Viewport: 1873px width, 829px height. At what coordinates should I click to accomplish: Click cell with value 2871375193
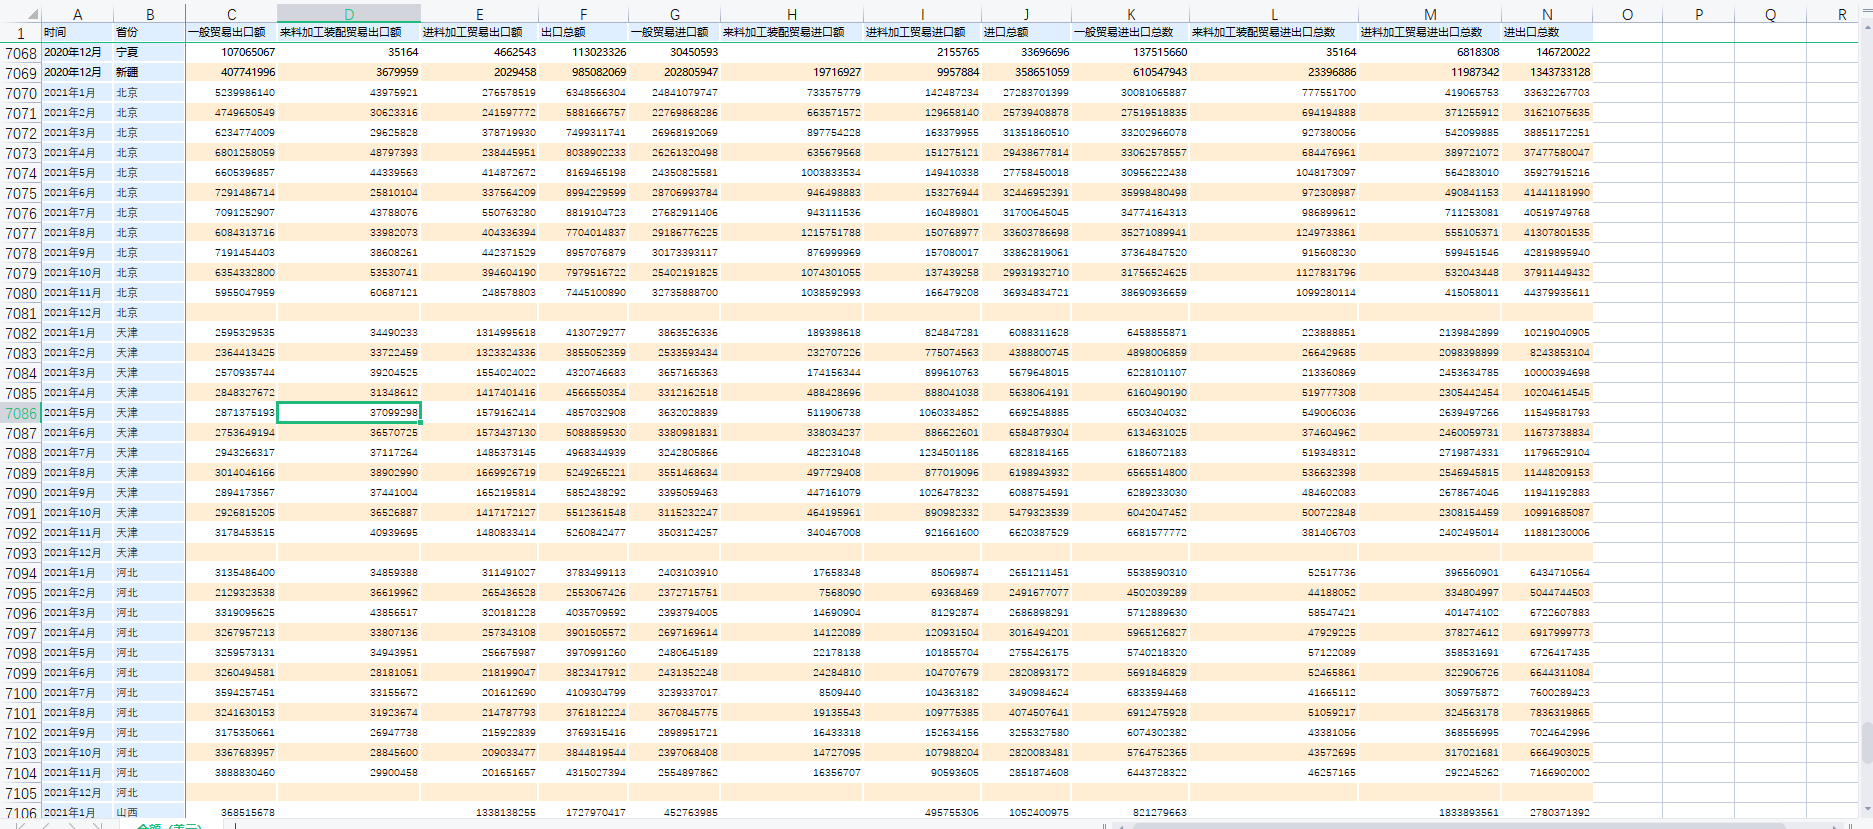pyautogui.click(x=231, y=412)
